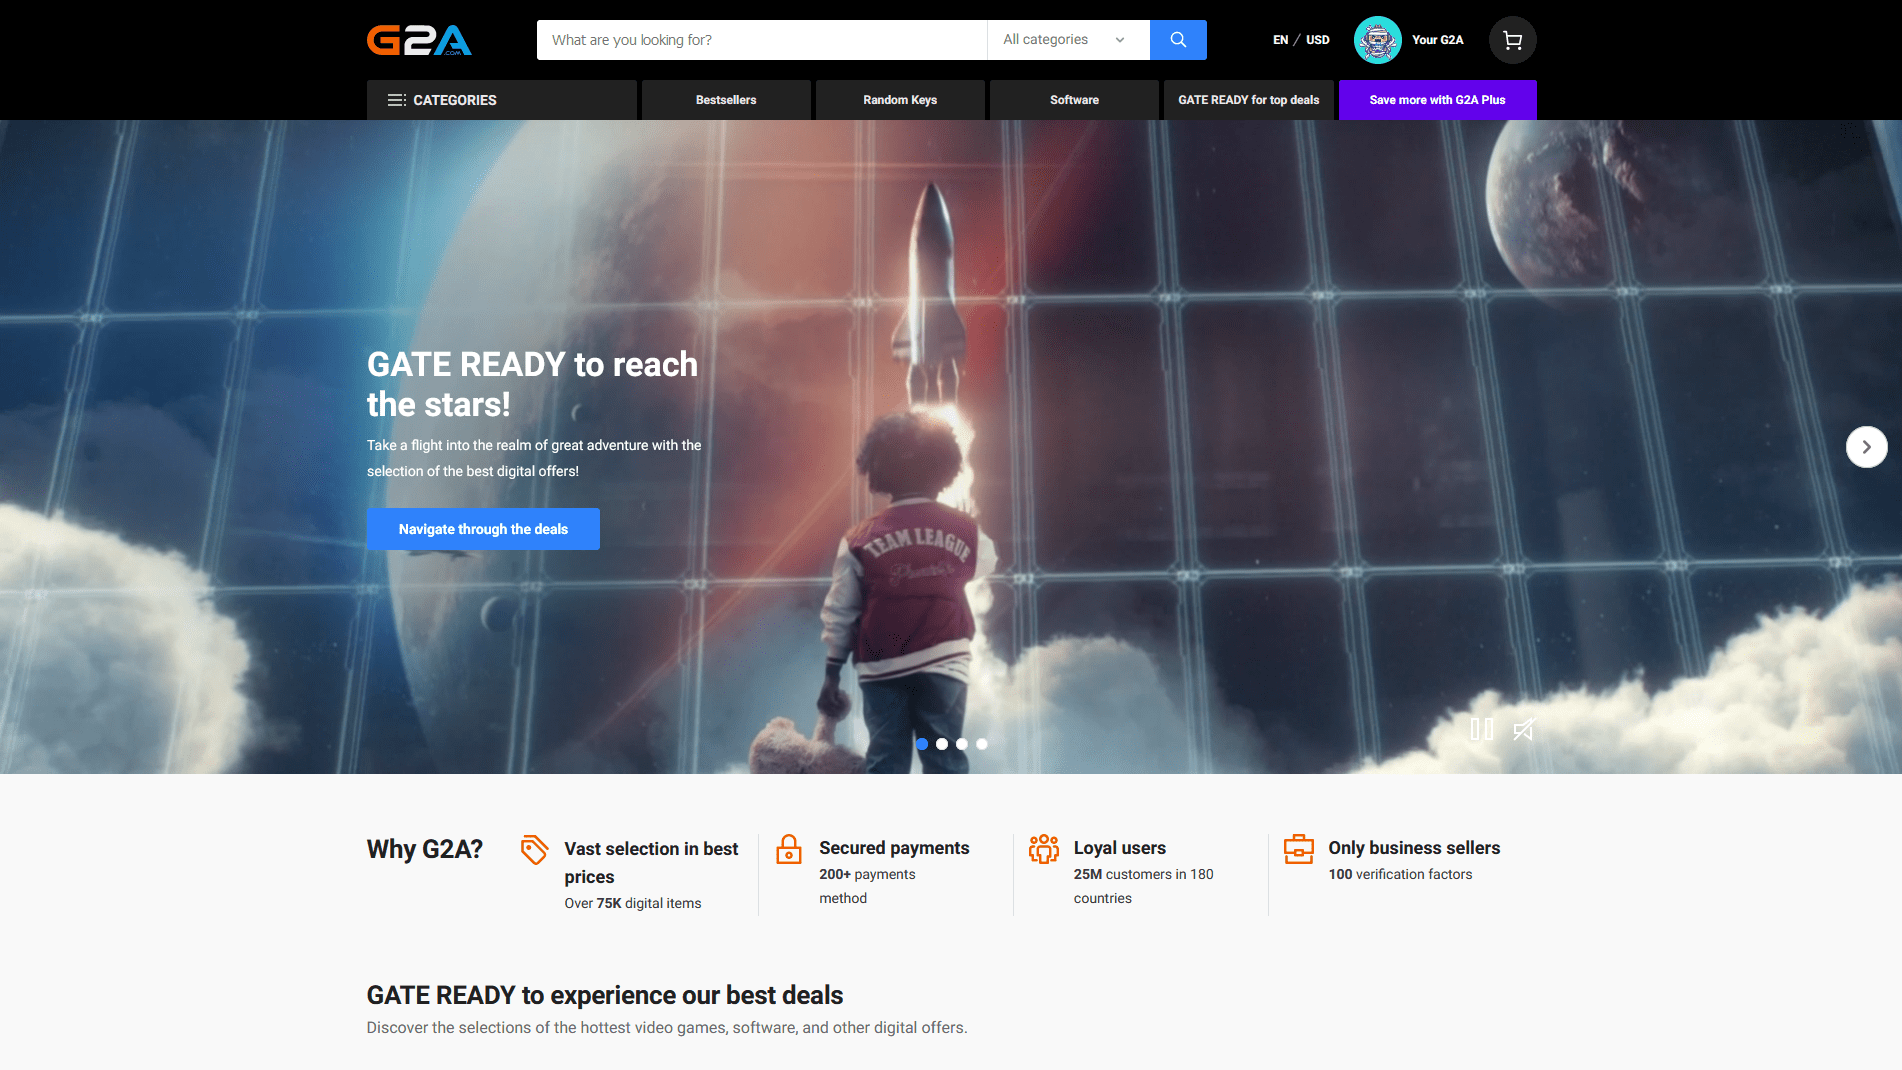Viewport: 1902px width, 1070px height.
Task: Open the All categories dropdown
Action: point(1063,40)
